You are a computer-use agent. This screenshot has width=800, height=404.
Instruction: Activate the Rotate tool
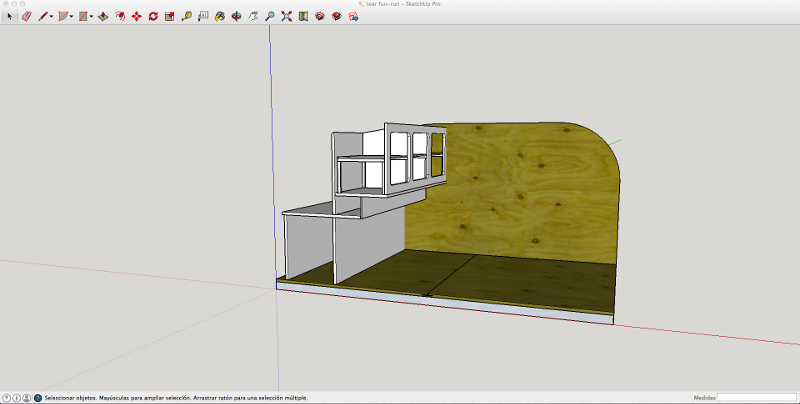coord(153,17)
